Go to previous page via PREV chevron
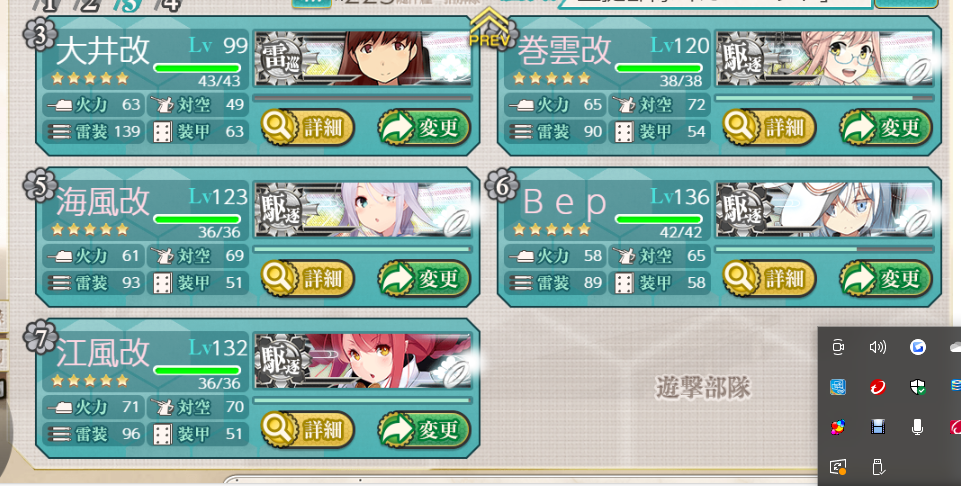The height and width of the screenshot is (486, 961). tap(488, 28)
